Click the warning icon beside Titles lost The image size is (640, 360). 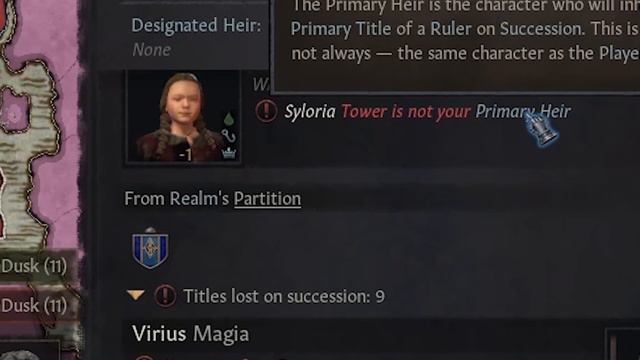click(x=165, y=296)
